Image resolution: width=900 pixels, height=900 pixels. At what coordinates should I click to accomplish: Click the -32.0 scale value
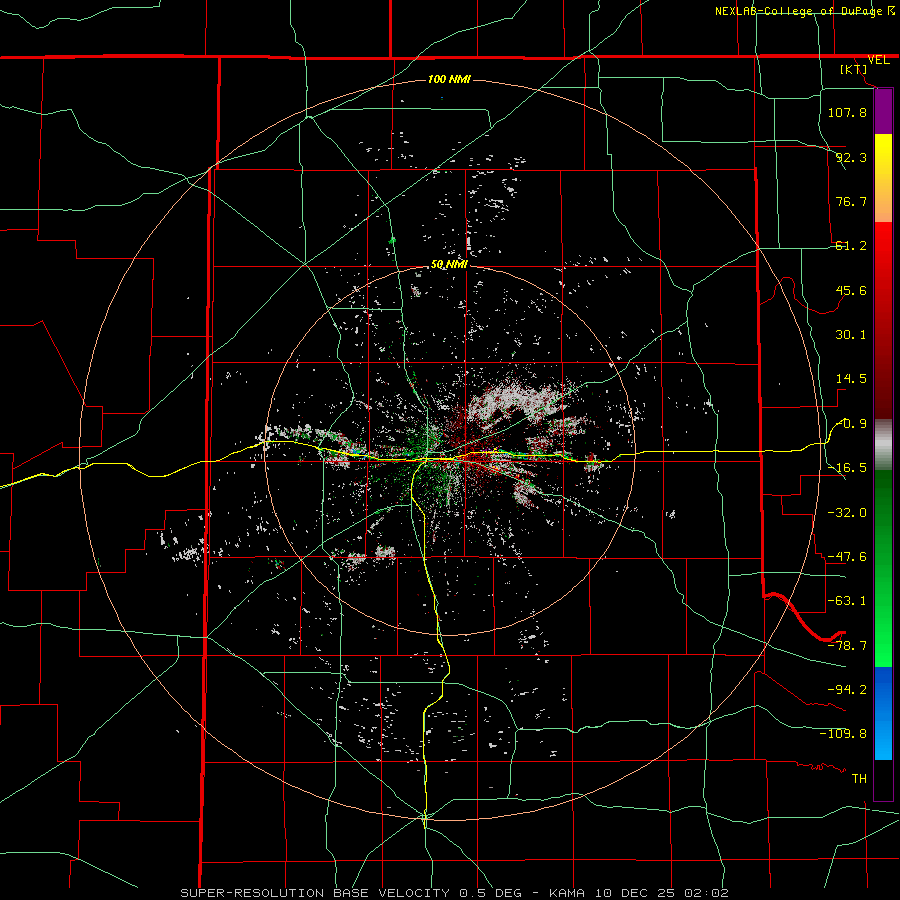coord(847,513)
